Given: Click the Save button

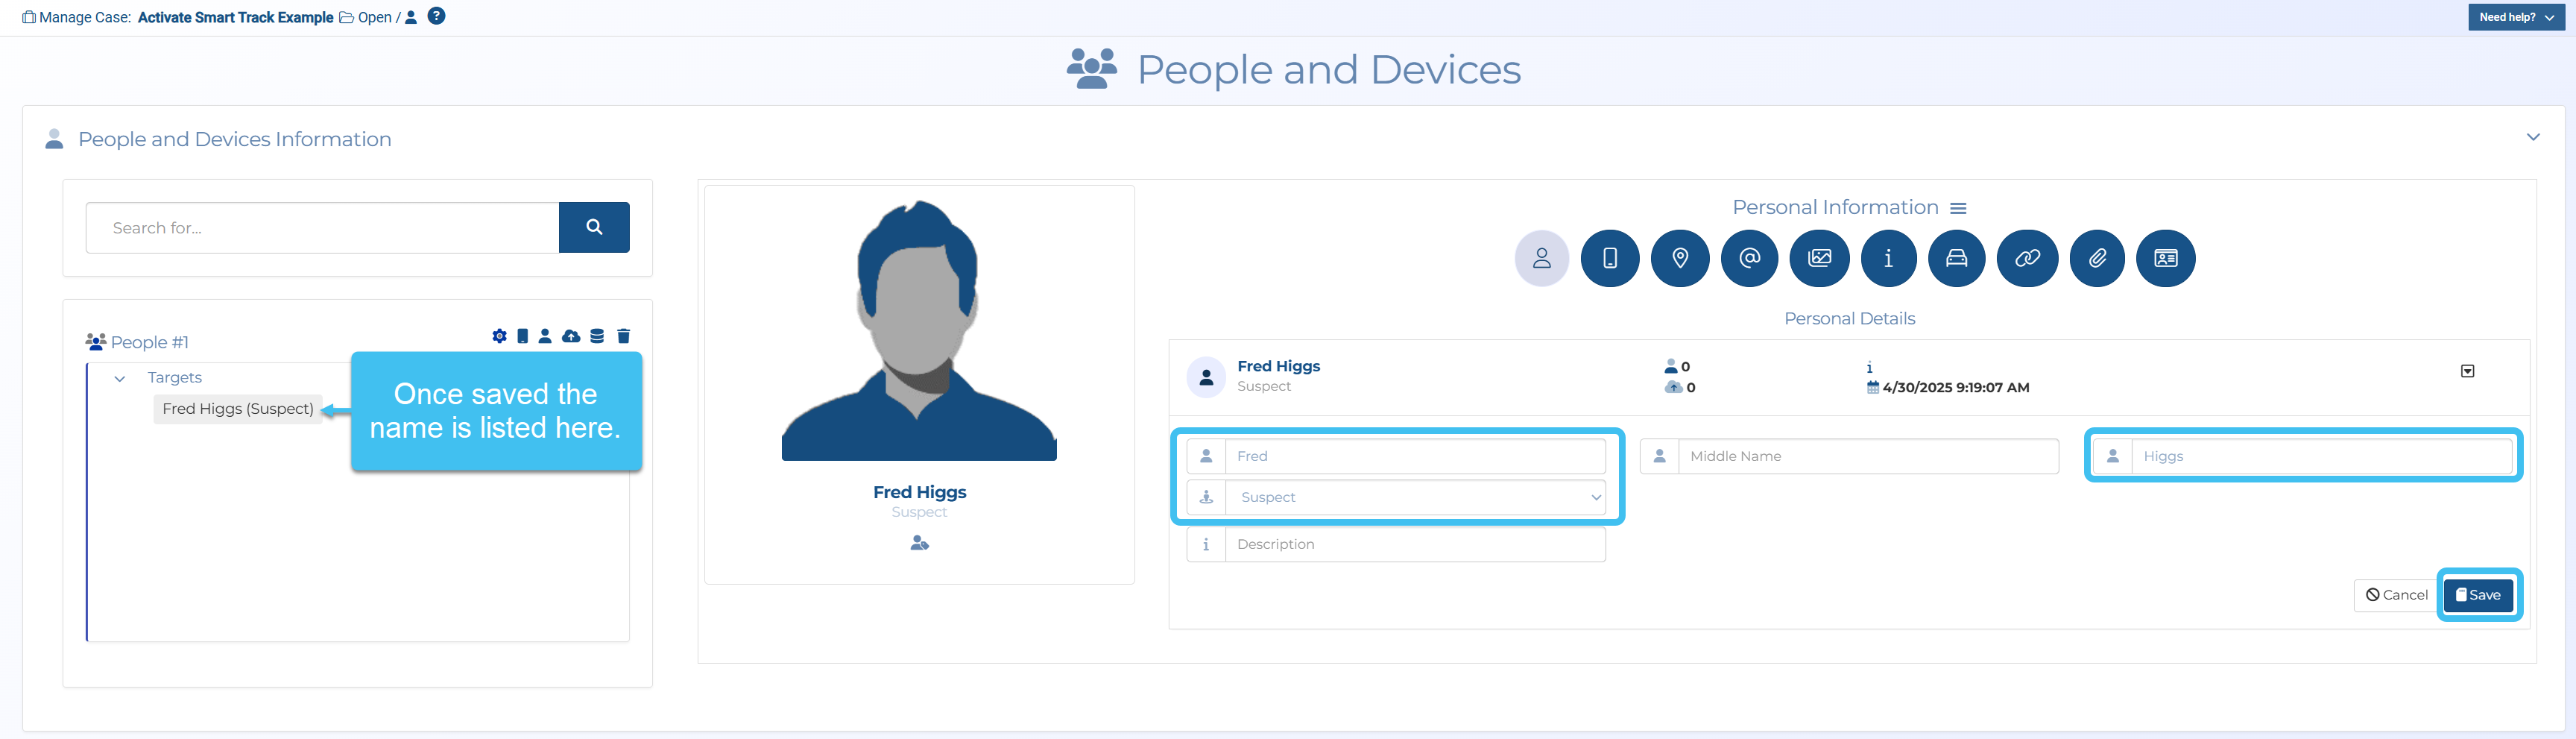Looking at the screenshot, I should point(2478,595).
